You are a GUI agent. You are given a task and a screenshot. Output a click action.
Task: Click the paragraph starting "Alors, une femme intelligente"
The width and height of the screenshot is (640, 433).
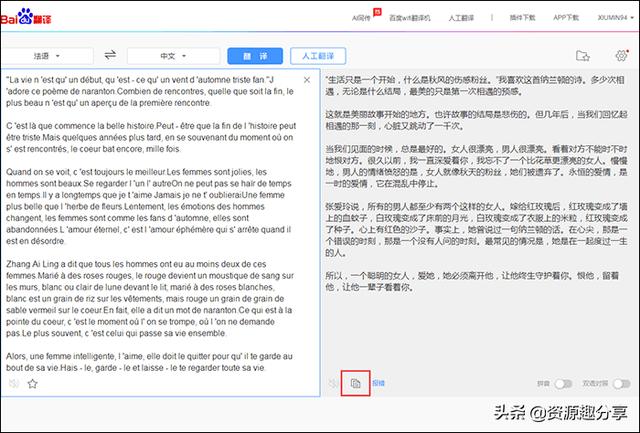coord(149,362)
